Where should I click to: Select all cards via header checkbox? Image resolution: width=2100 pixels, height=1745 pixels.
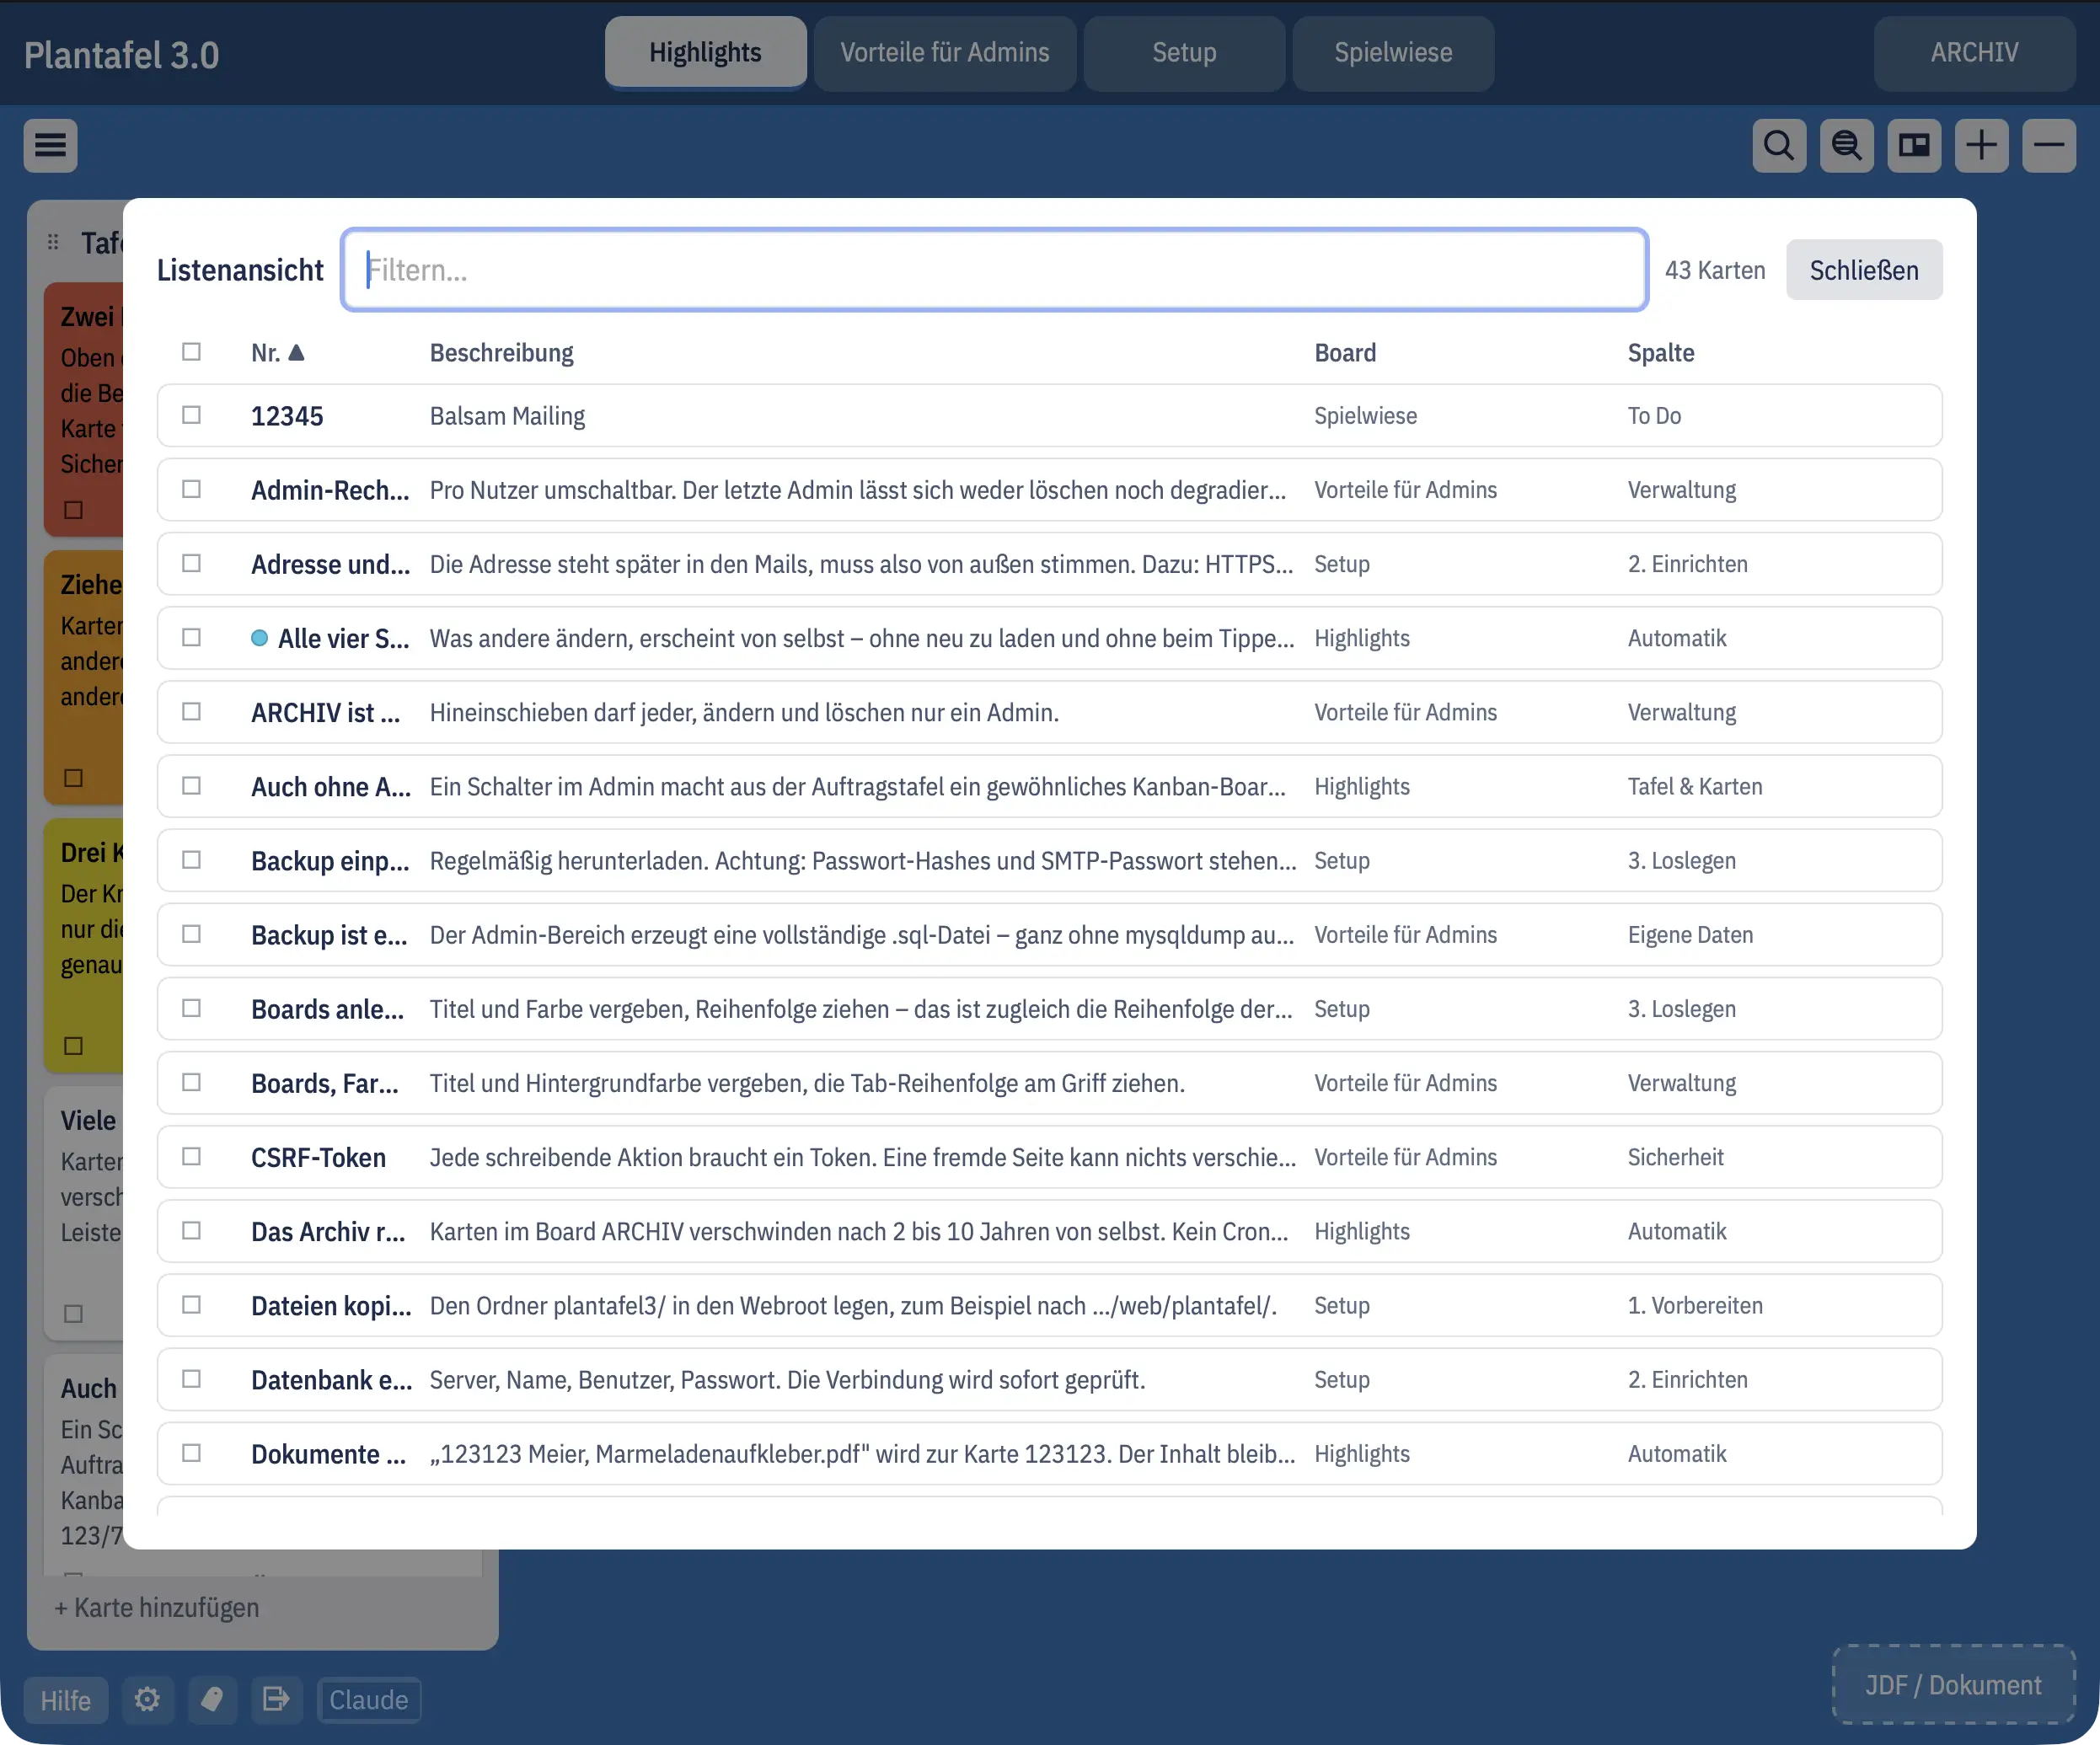click(191, 352)
